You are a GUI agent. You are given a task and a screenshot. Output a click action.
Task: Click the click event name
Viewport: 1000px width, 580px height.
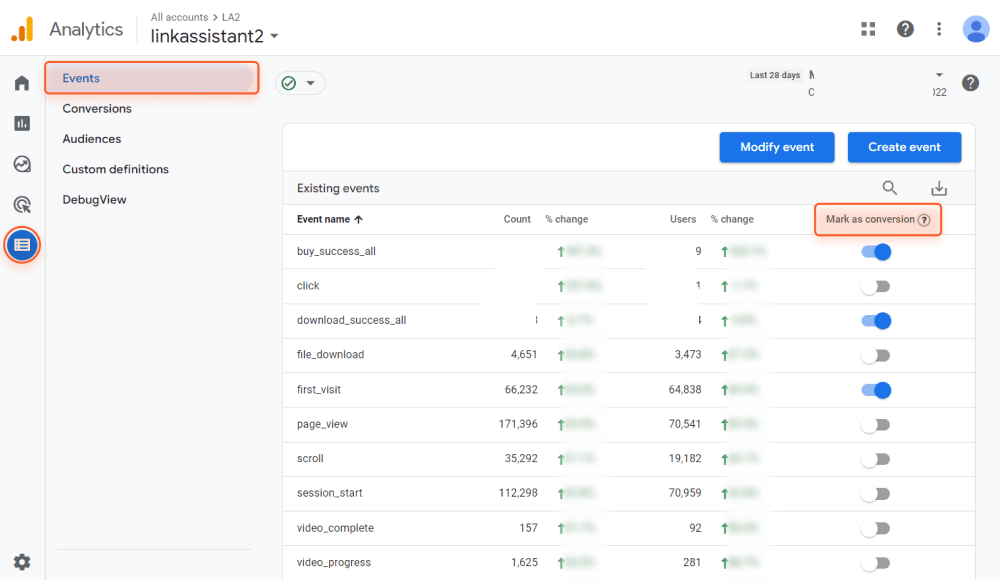coord(308,286)
